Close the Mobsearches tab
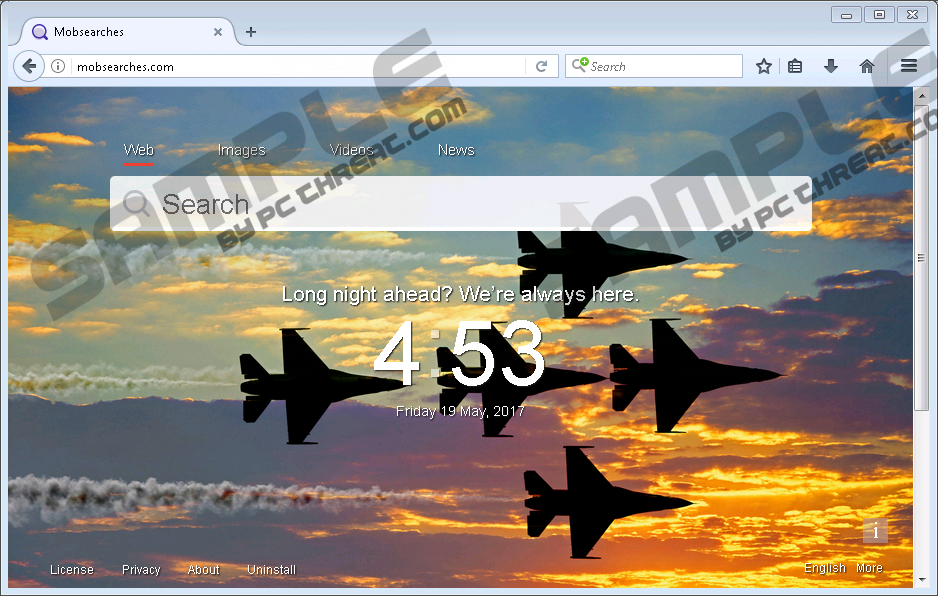Screen dimensions: 938x596 218,32
